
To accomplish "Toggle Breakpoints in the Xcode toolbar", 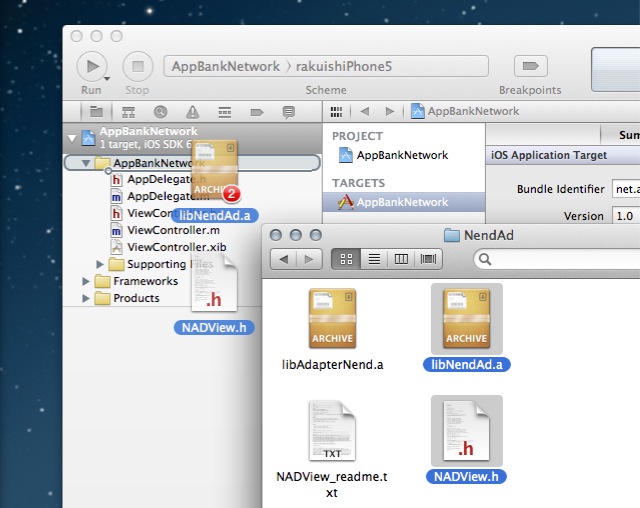I will pos(529,67).
